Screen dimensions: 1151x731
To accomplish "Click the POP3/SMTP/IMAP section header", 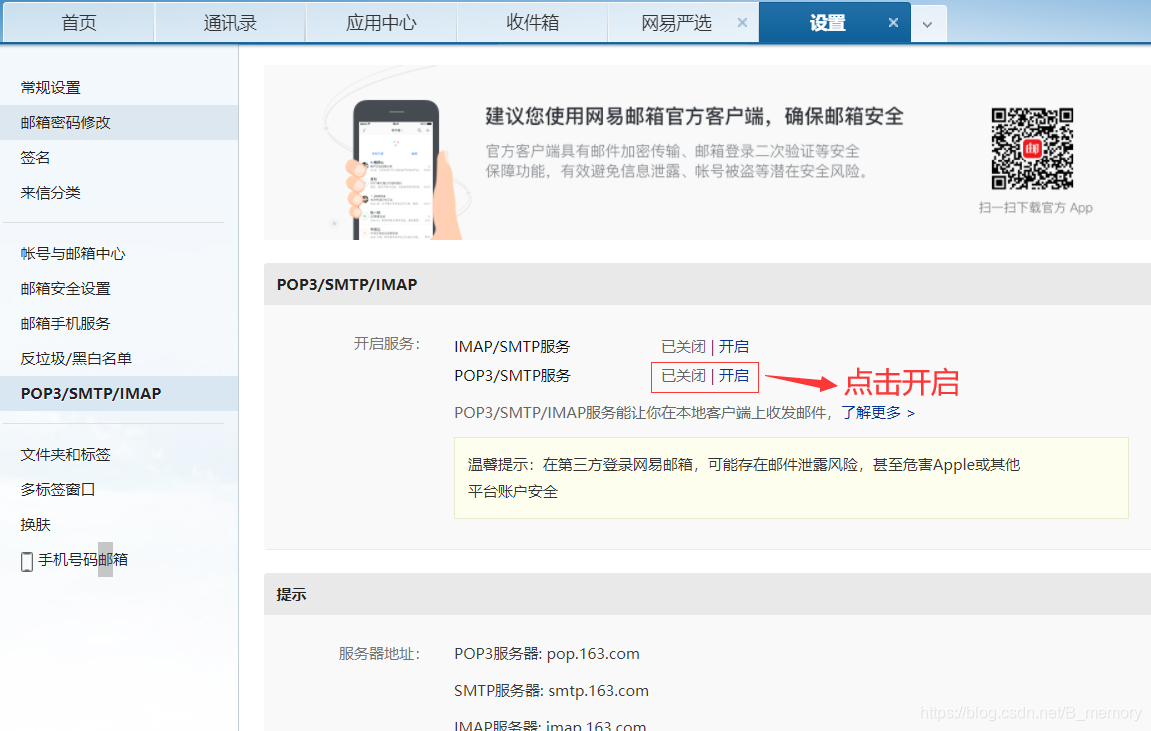I will [708, 285].
